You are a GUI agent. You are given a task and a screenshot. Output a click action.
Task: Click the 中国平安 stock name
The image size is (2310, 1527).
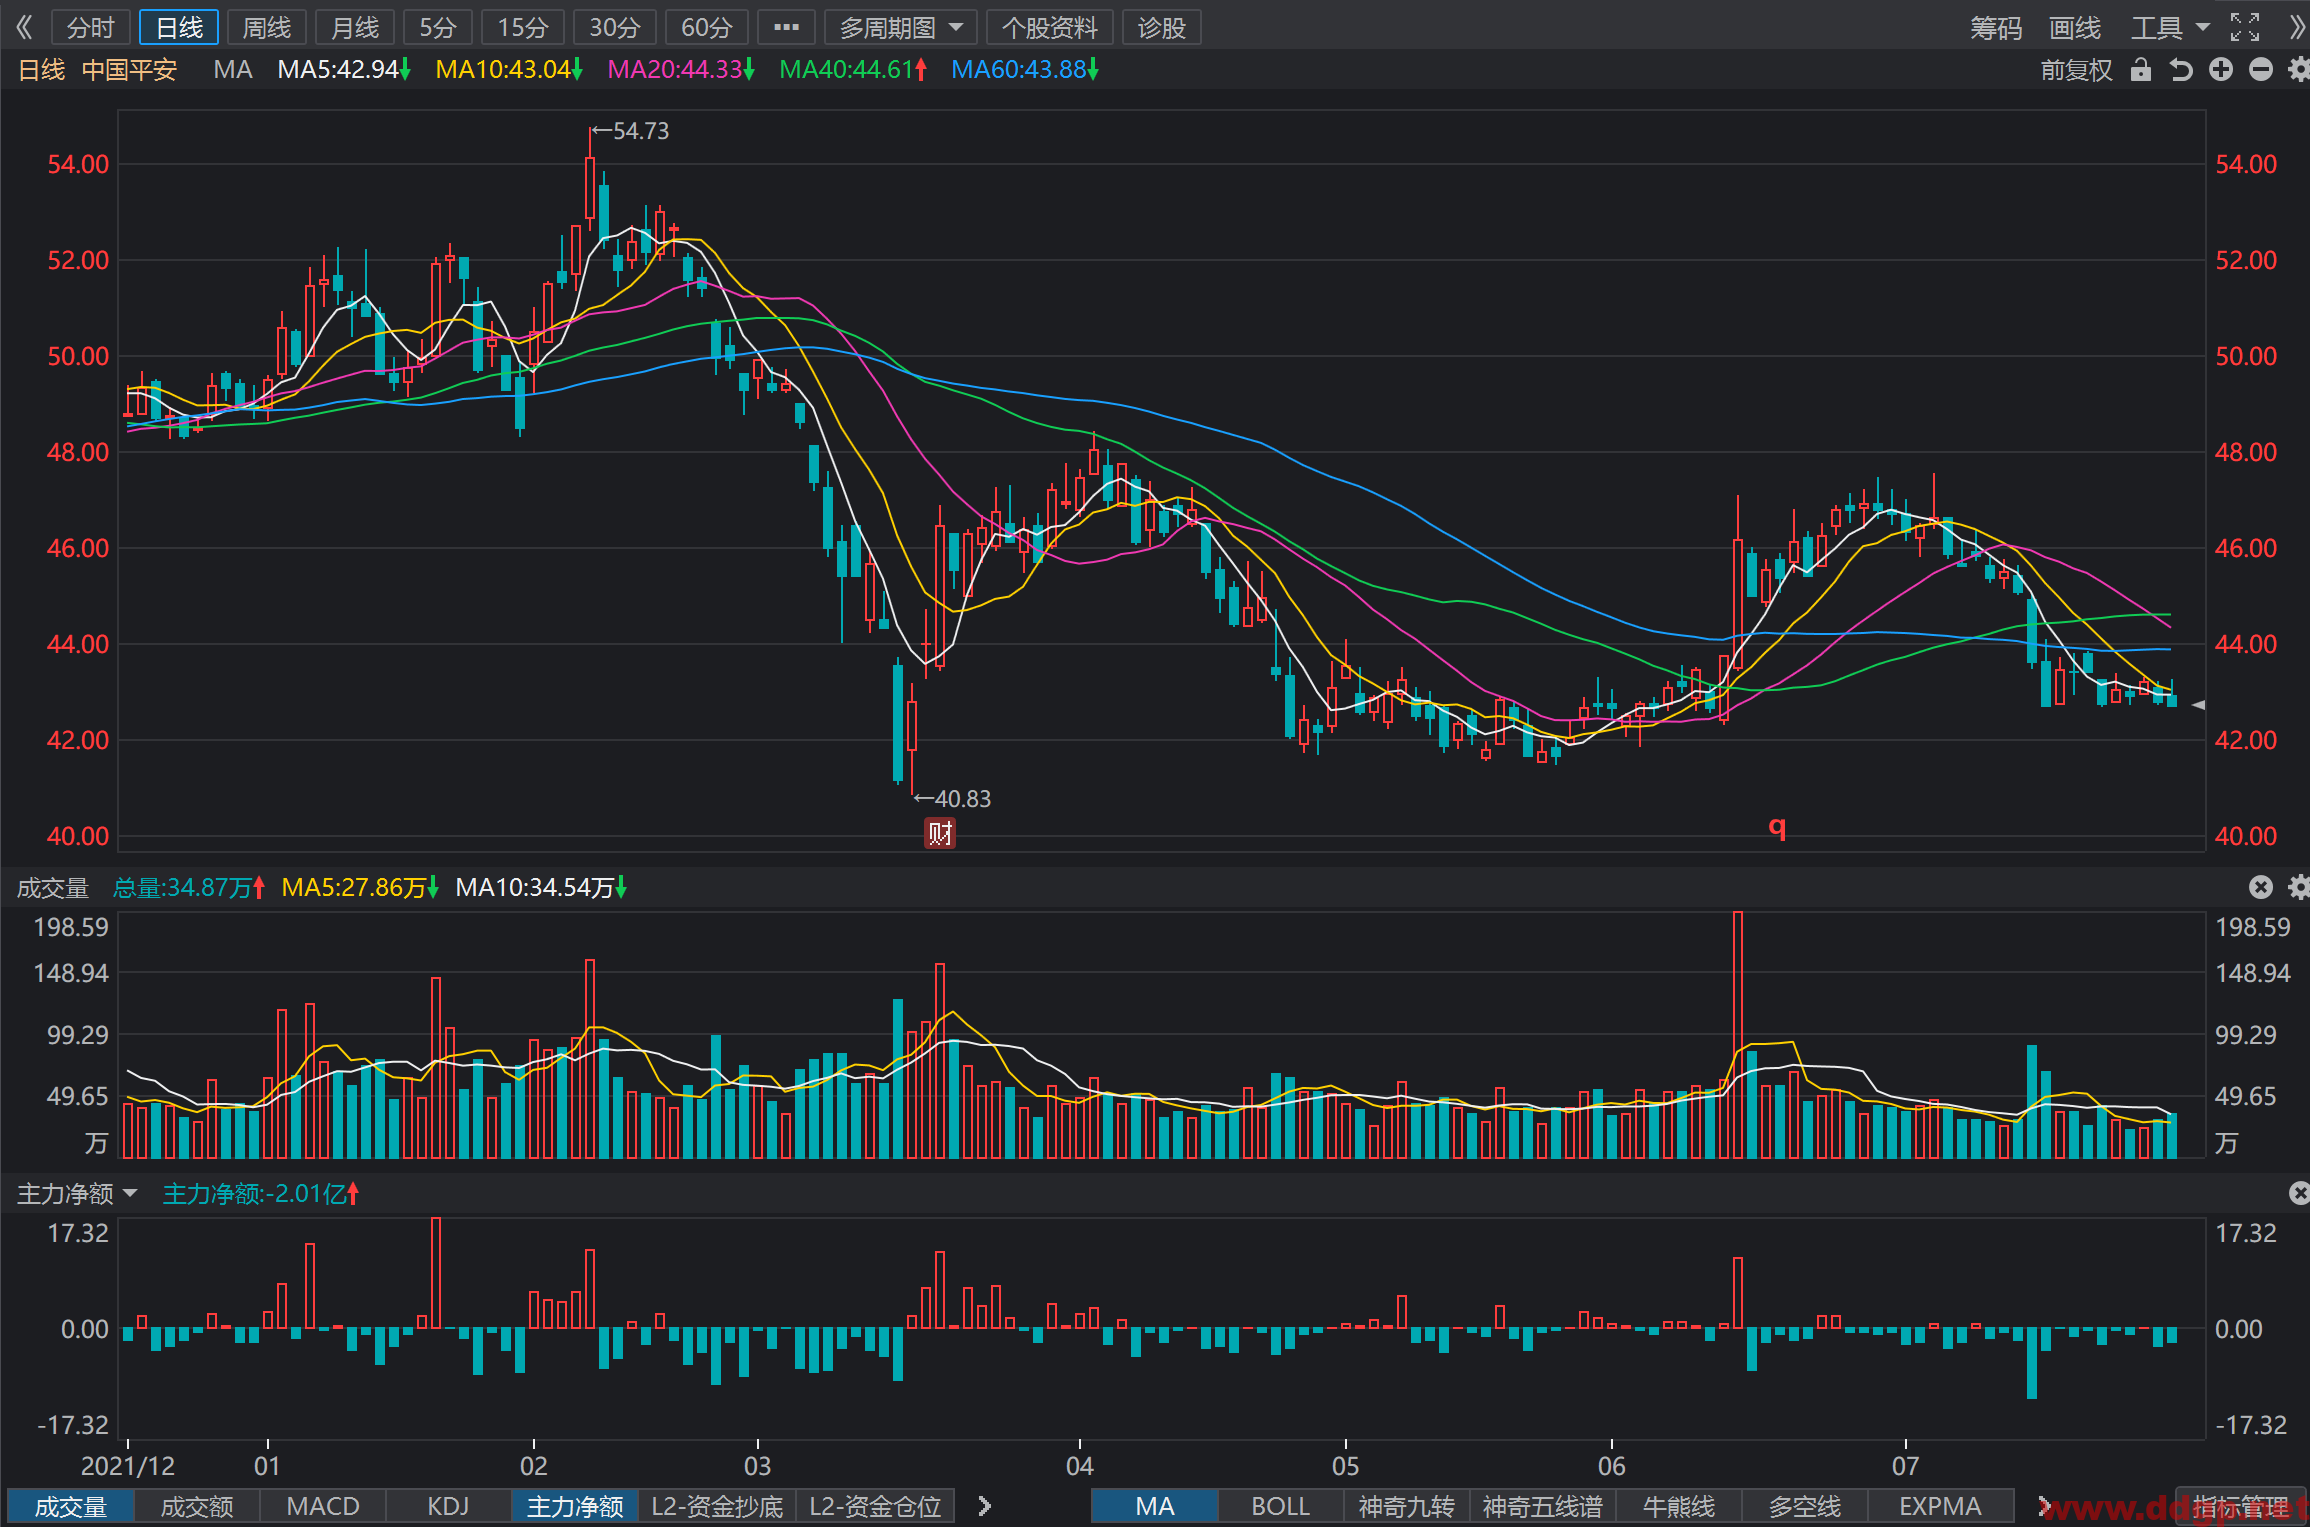[129, 70]
